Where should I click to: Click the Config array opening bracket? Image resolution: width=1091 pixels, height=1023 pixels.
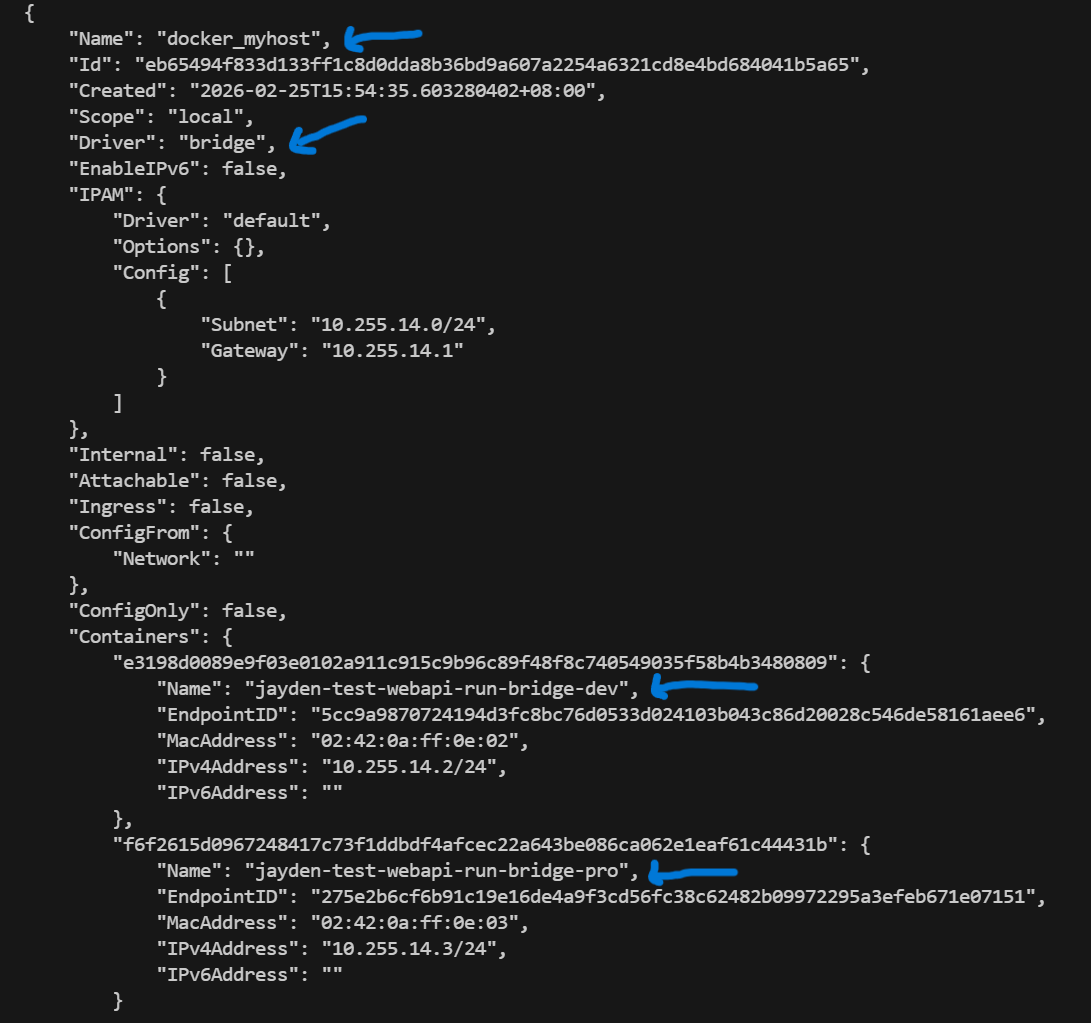(228, 273)
